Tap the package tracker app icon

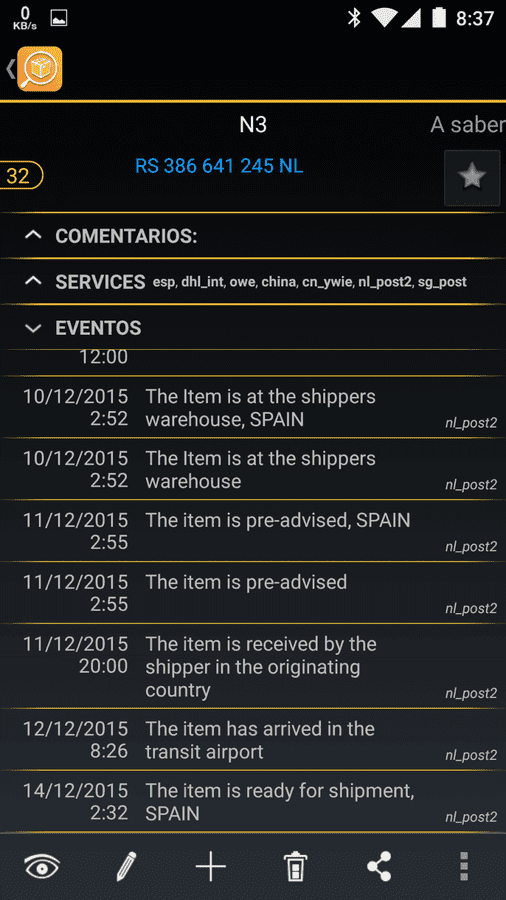point(40,69)
